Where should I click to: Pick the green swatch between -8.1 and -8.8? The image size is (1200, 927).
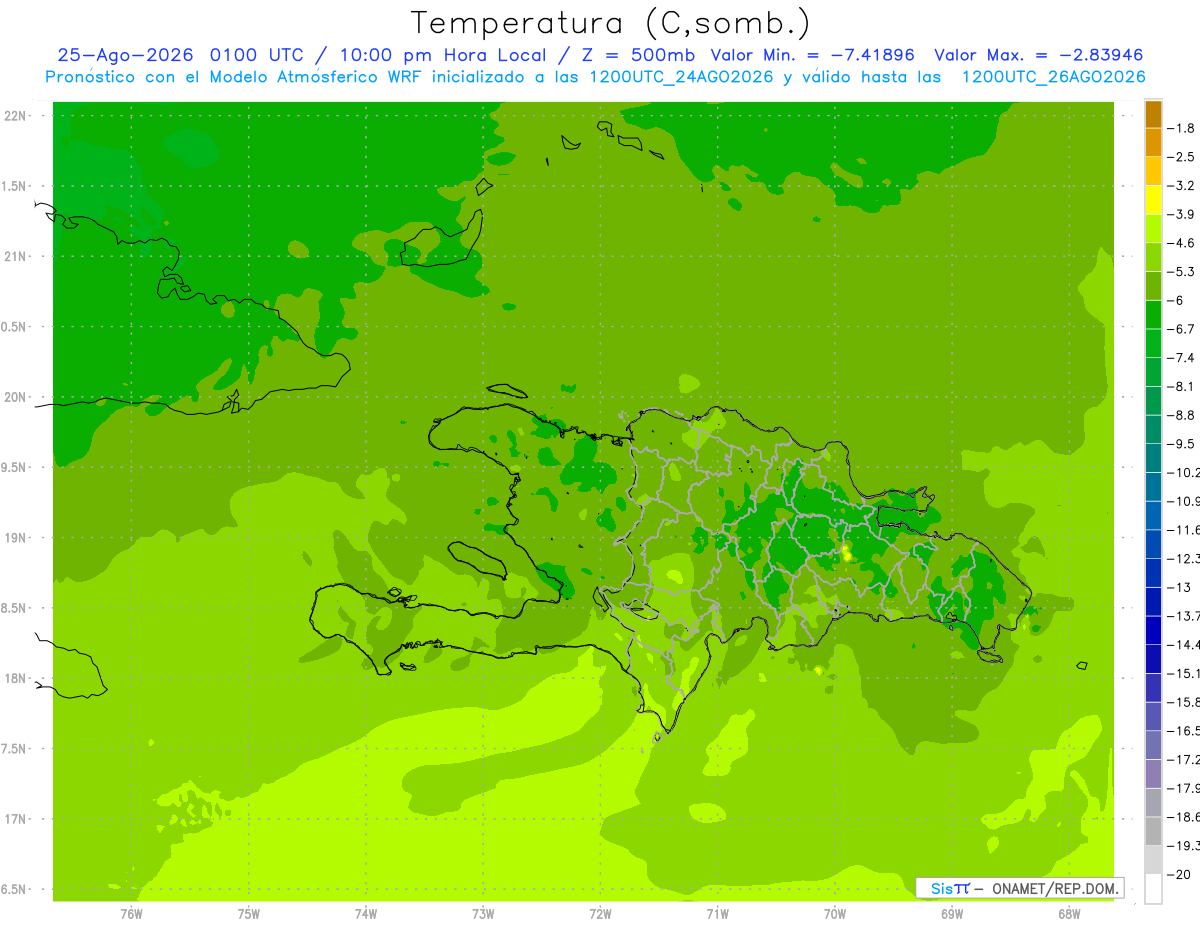point(1153,401)
